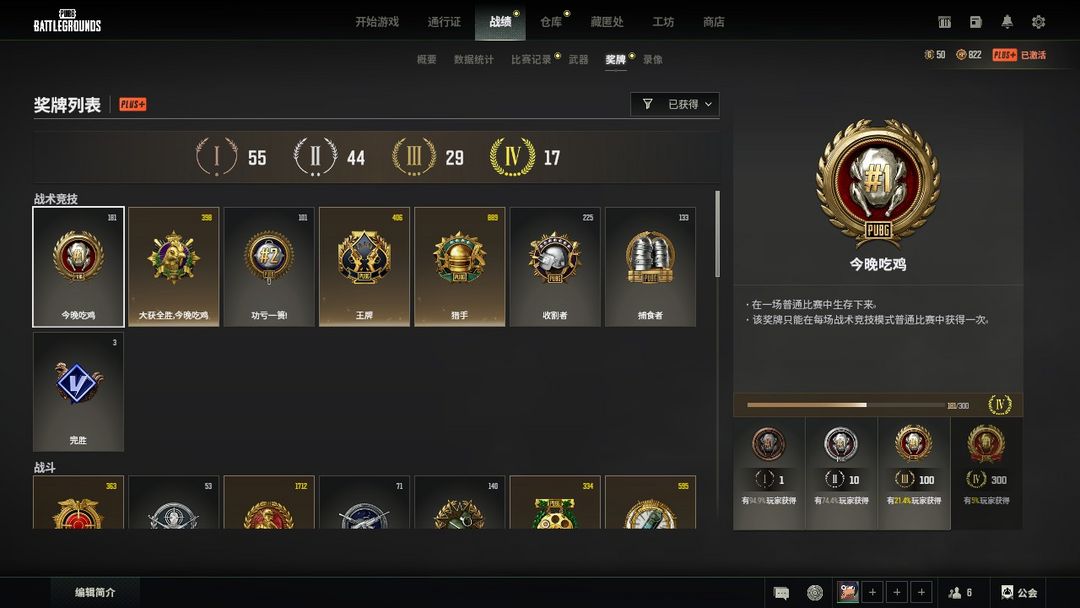Select the 收割者 helmet medal
This screenshot has width=1080, height=608.
coord(555,266)
